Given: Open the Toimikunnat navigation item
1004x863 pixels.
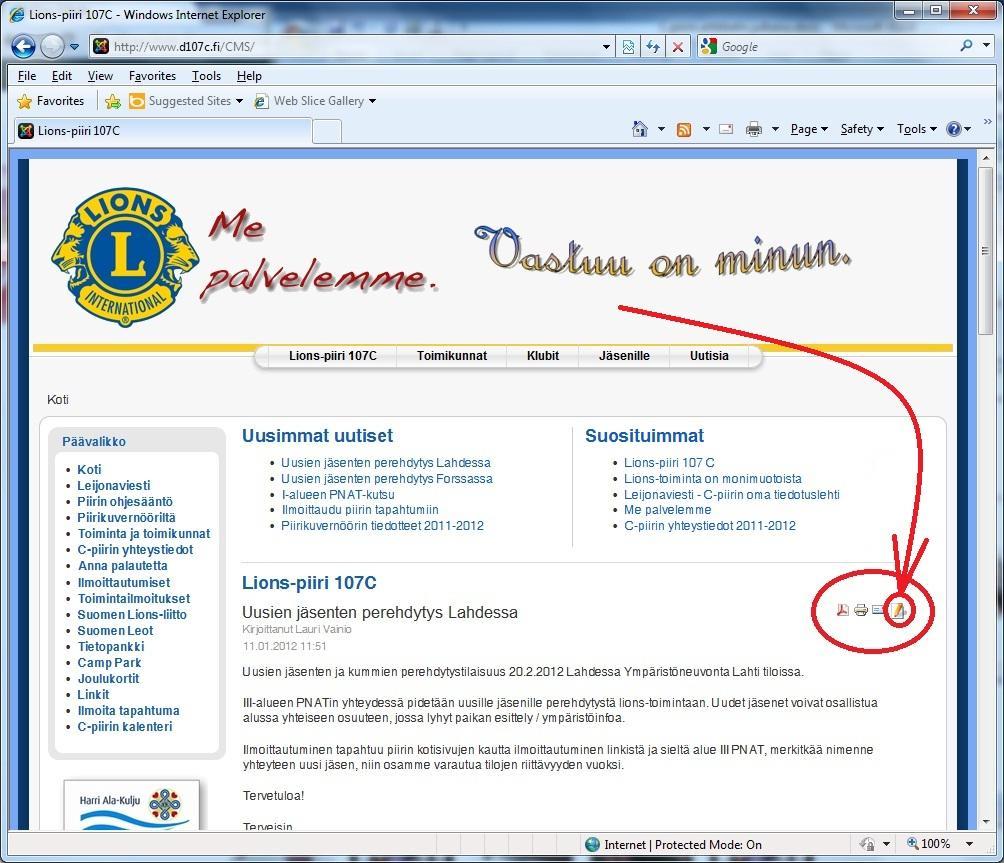Looking at the screenshot, I should click(x=451, y=356).
